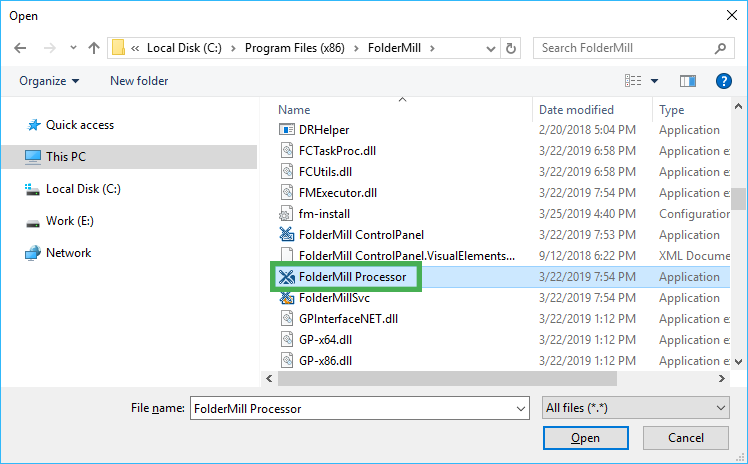The image size is (748, 464).
Task: Click the search magnifier icon
Action: coord(720,48)
